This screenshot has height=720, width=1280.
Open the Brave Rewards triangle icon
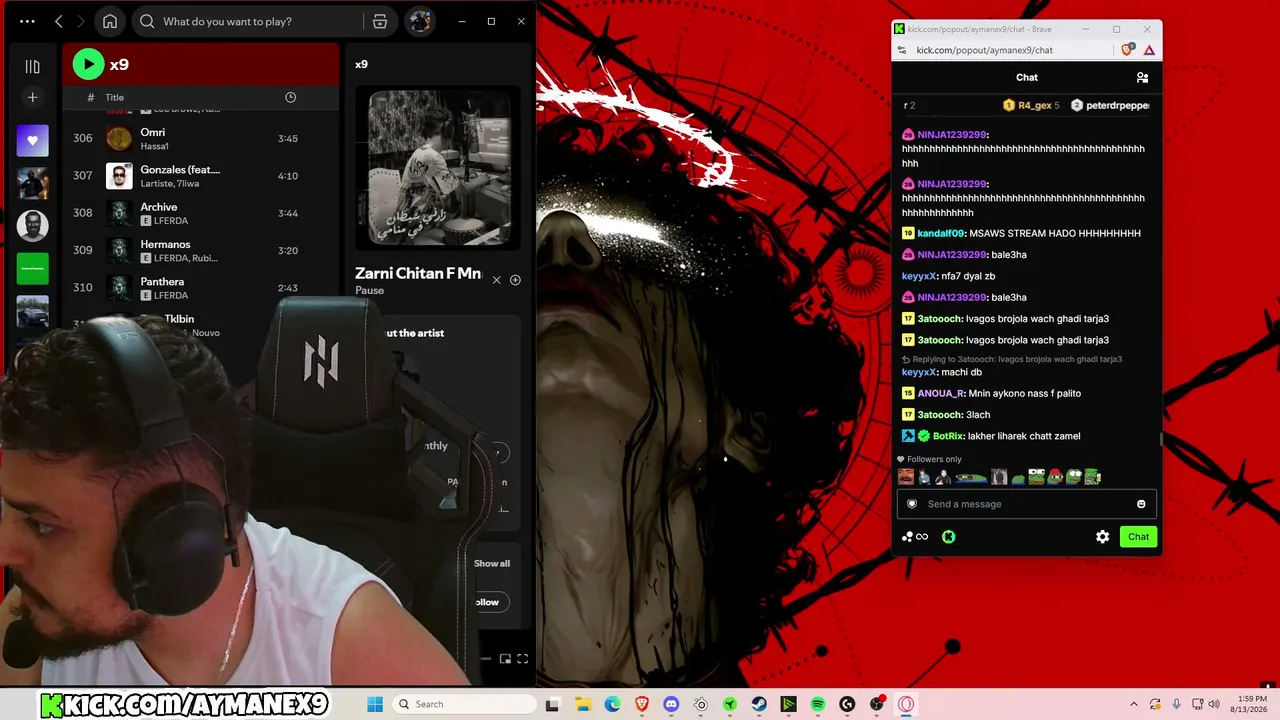(1149, 50)
